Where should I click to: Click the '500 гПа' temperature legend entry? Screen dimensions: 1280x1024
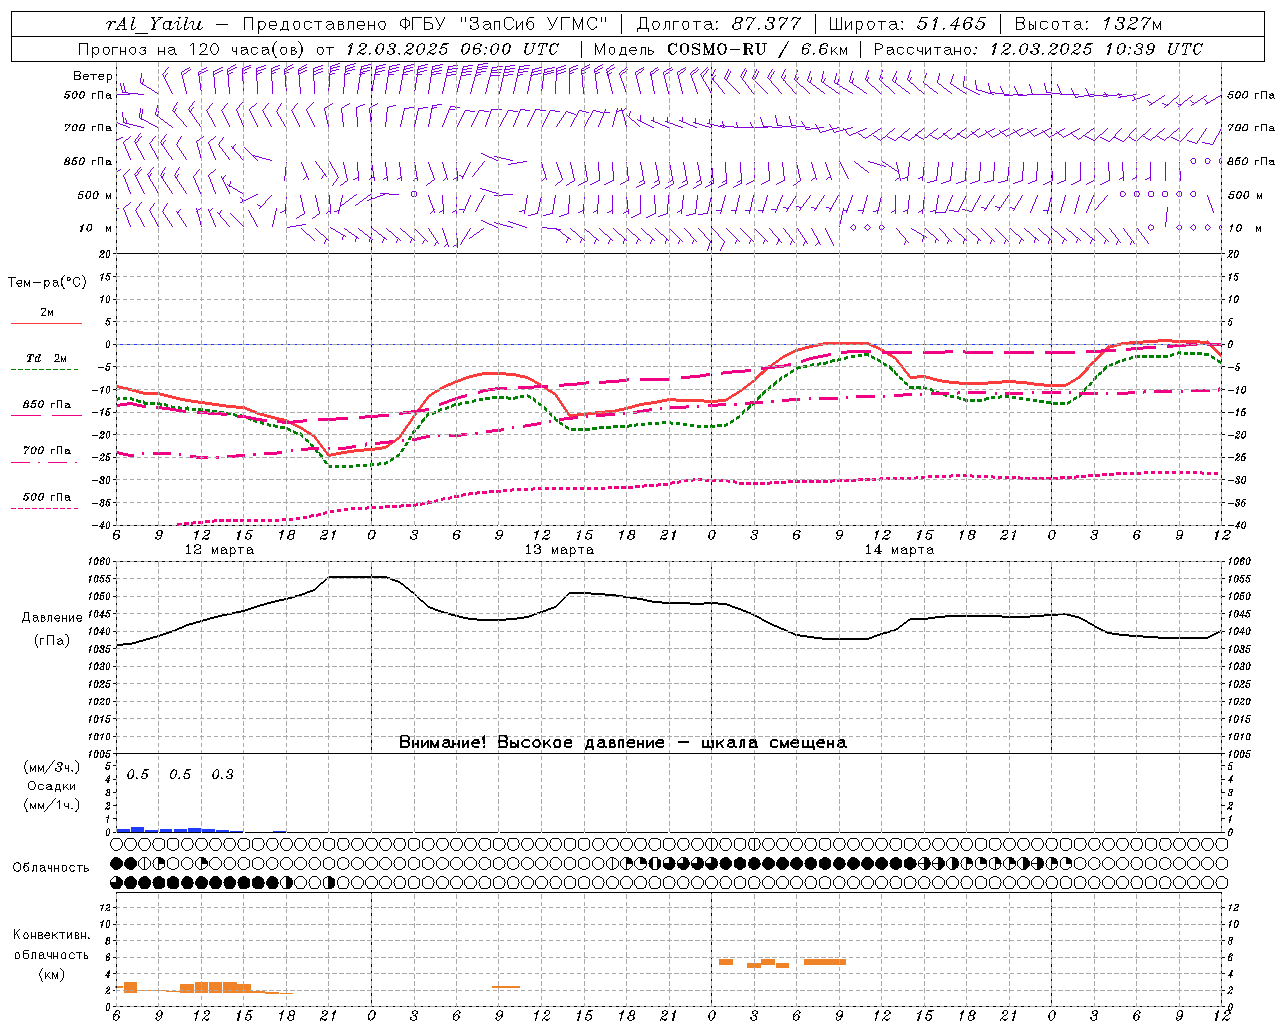click(46, 497)
